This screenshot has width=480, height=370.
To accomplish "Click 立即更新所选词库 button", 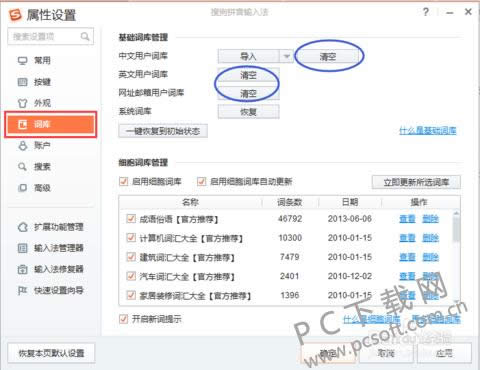I will (x=416, y=182).
